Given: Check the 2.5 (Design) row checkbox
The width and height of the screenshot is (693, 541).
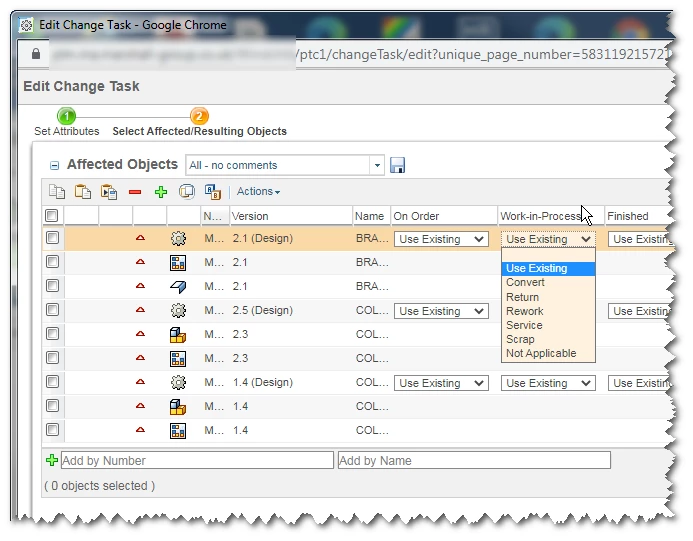Looking at the screenshot, I should pyautogui.click(x=53, y=309).
